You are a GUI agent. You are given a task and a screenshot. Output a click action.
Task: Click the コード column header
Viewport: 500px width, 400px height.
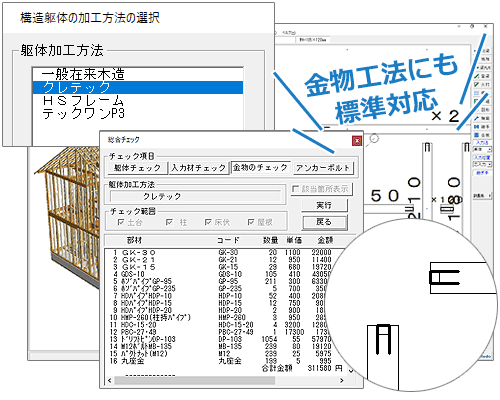228,240
